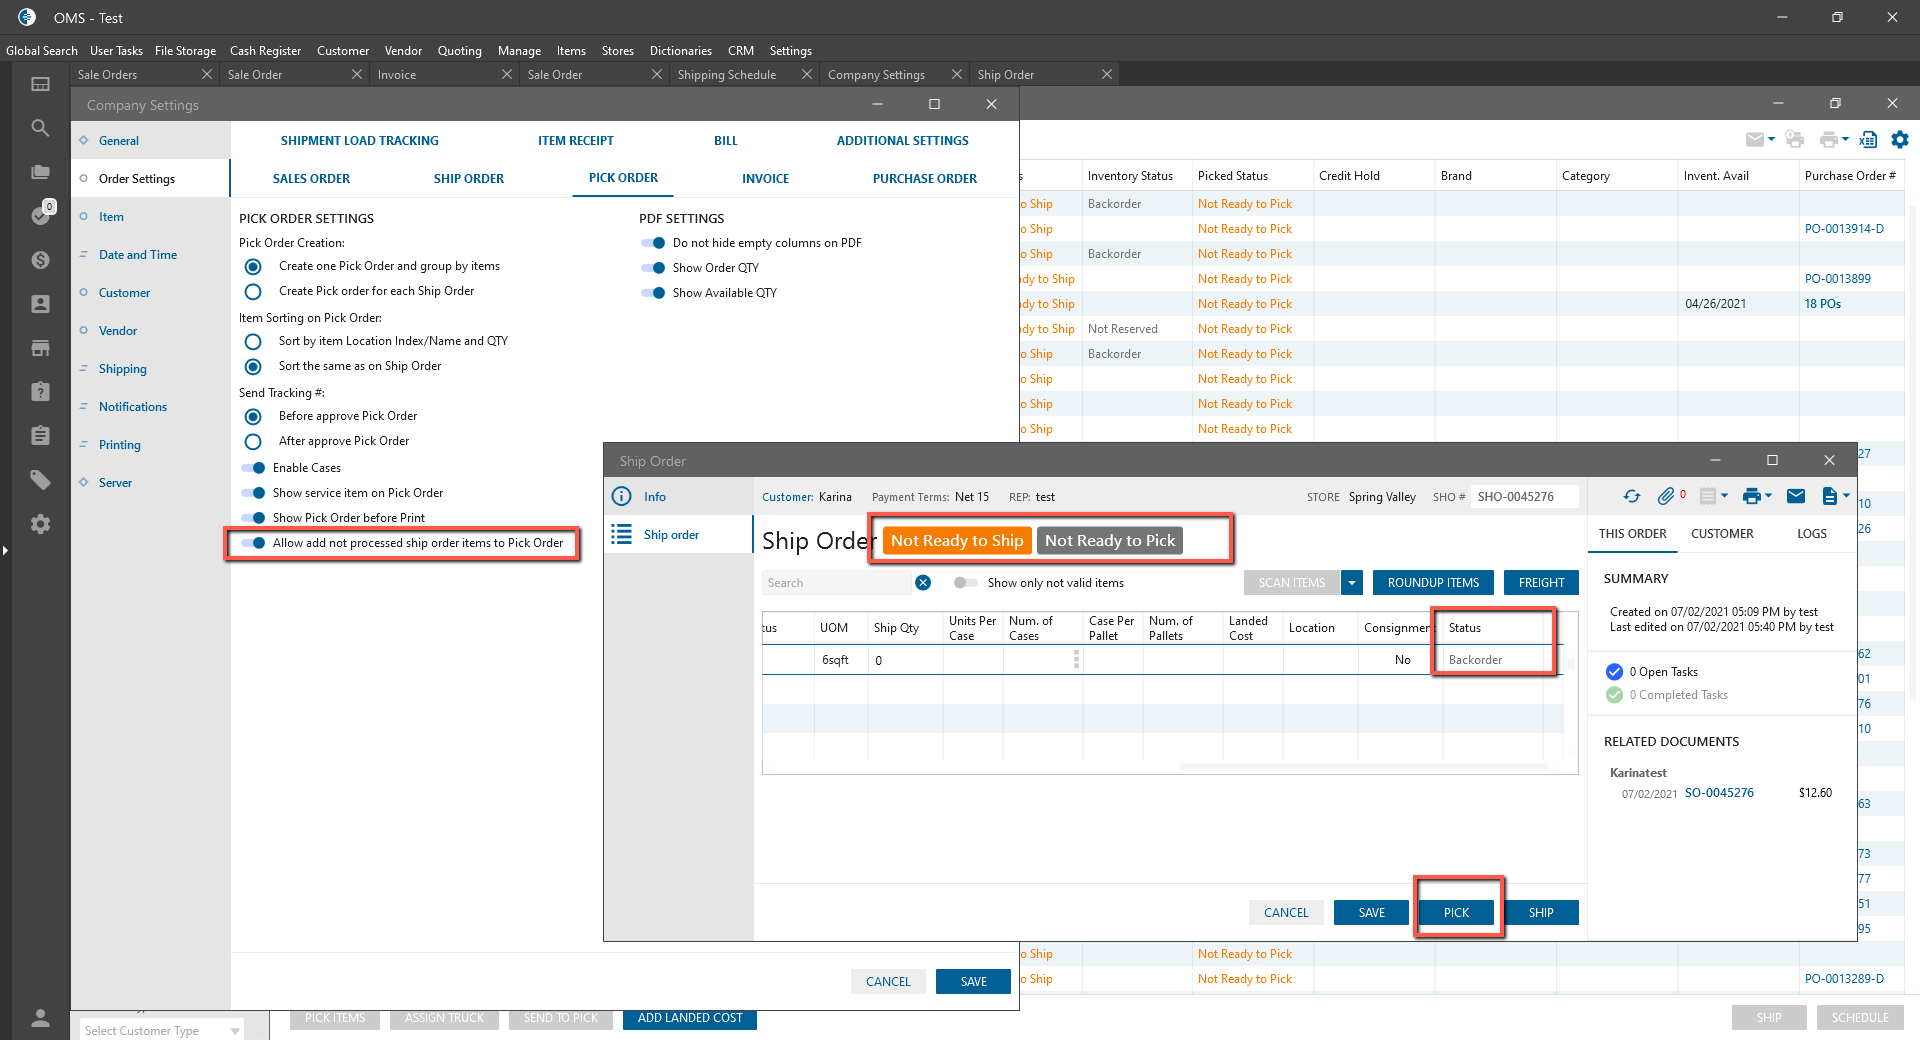Toggle Show only not valid items

965,583
